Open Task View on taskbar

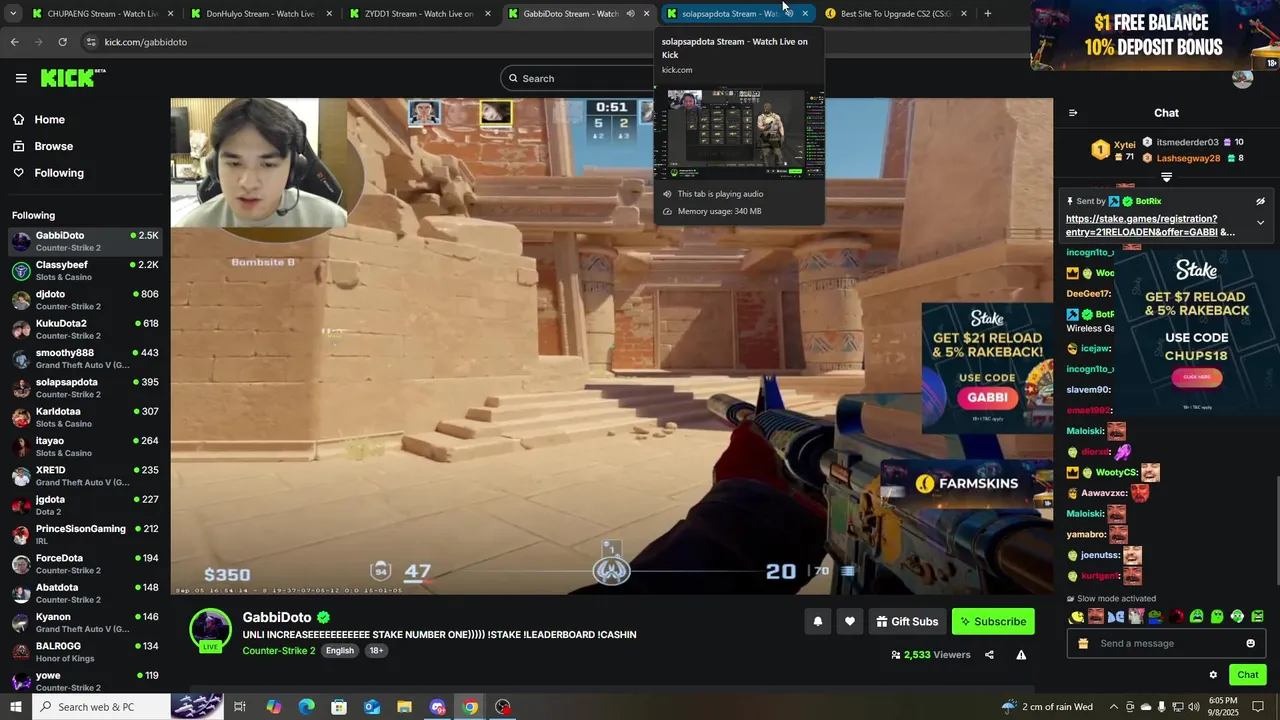[x=240, y=707]
